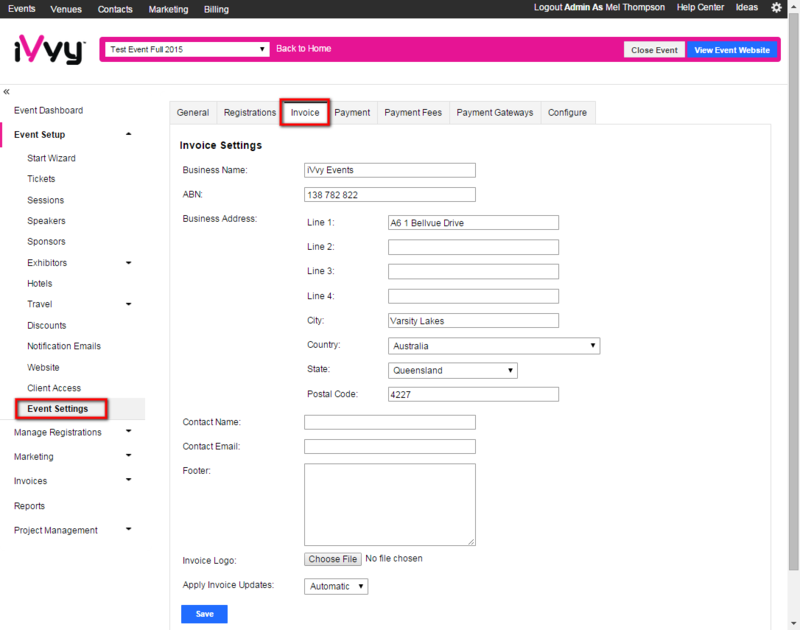Open the Apply Invoice Updates dropdown

336,586
